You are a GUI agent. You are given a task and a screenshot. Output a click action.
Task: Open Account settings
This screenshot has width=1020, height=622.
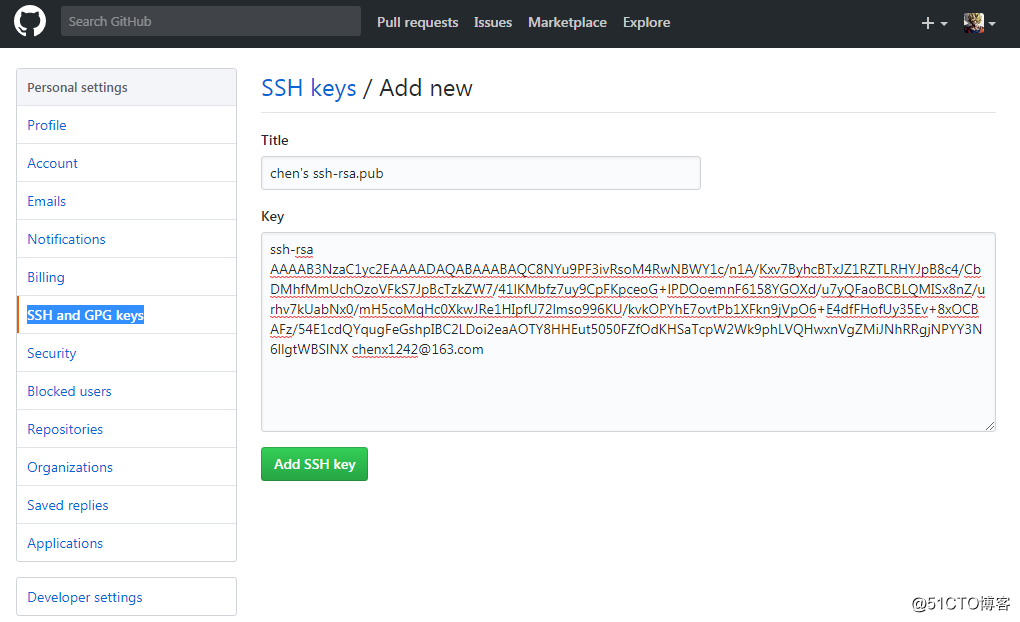126,163
